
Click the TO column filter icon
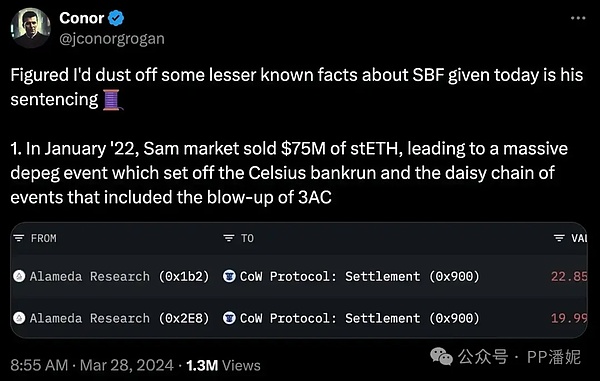click(228, 238)
